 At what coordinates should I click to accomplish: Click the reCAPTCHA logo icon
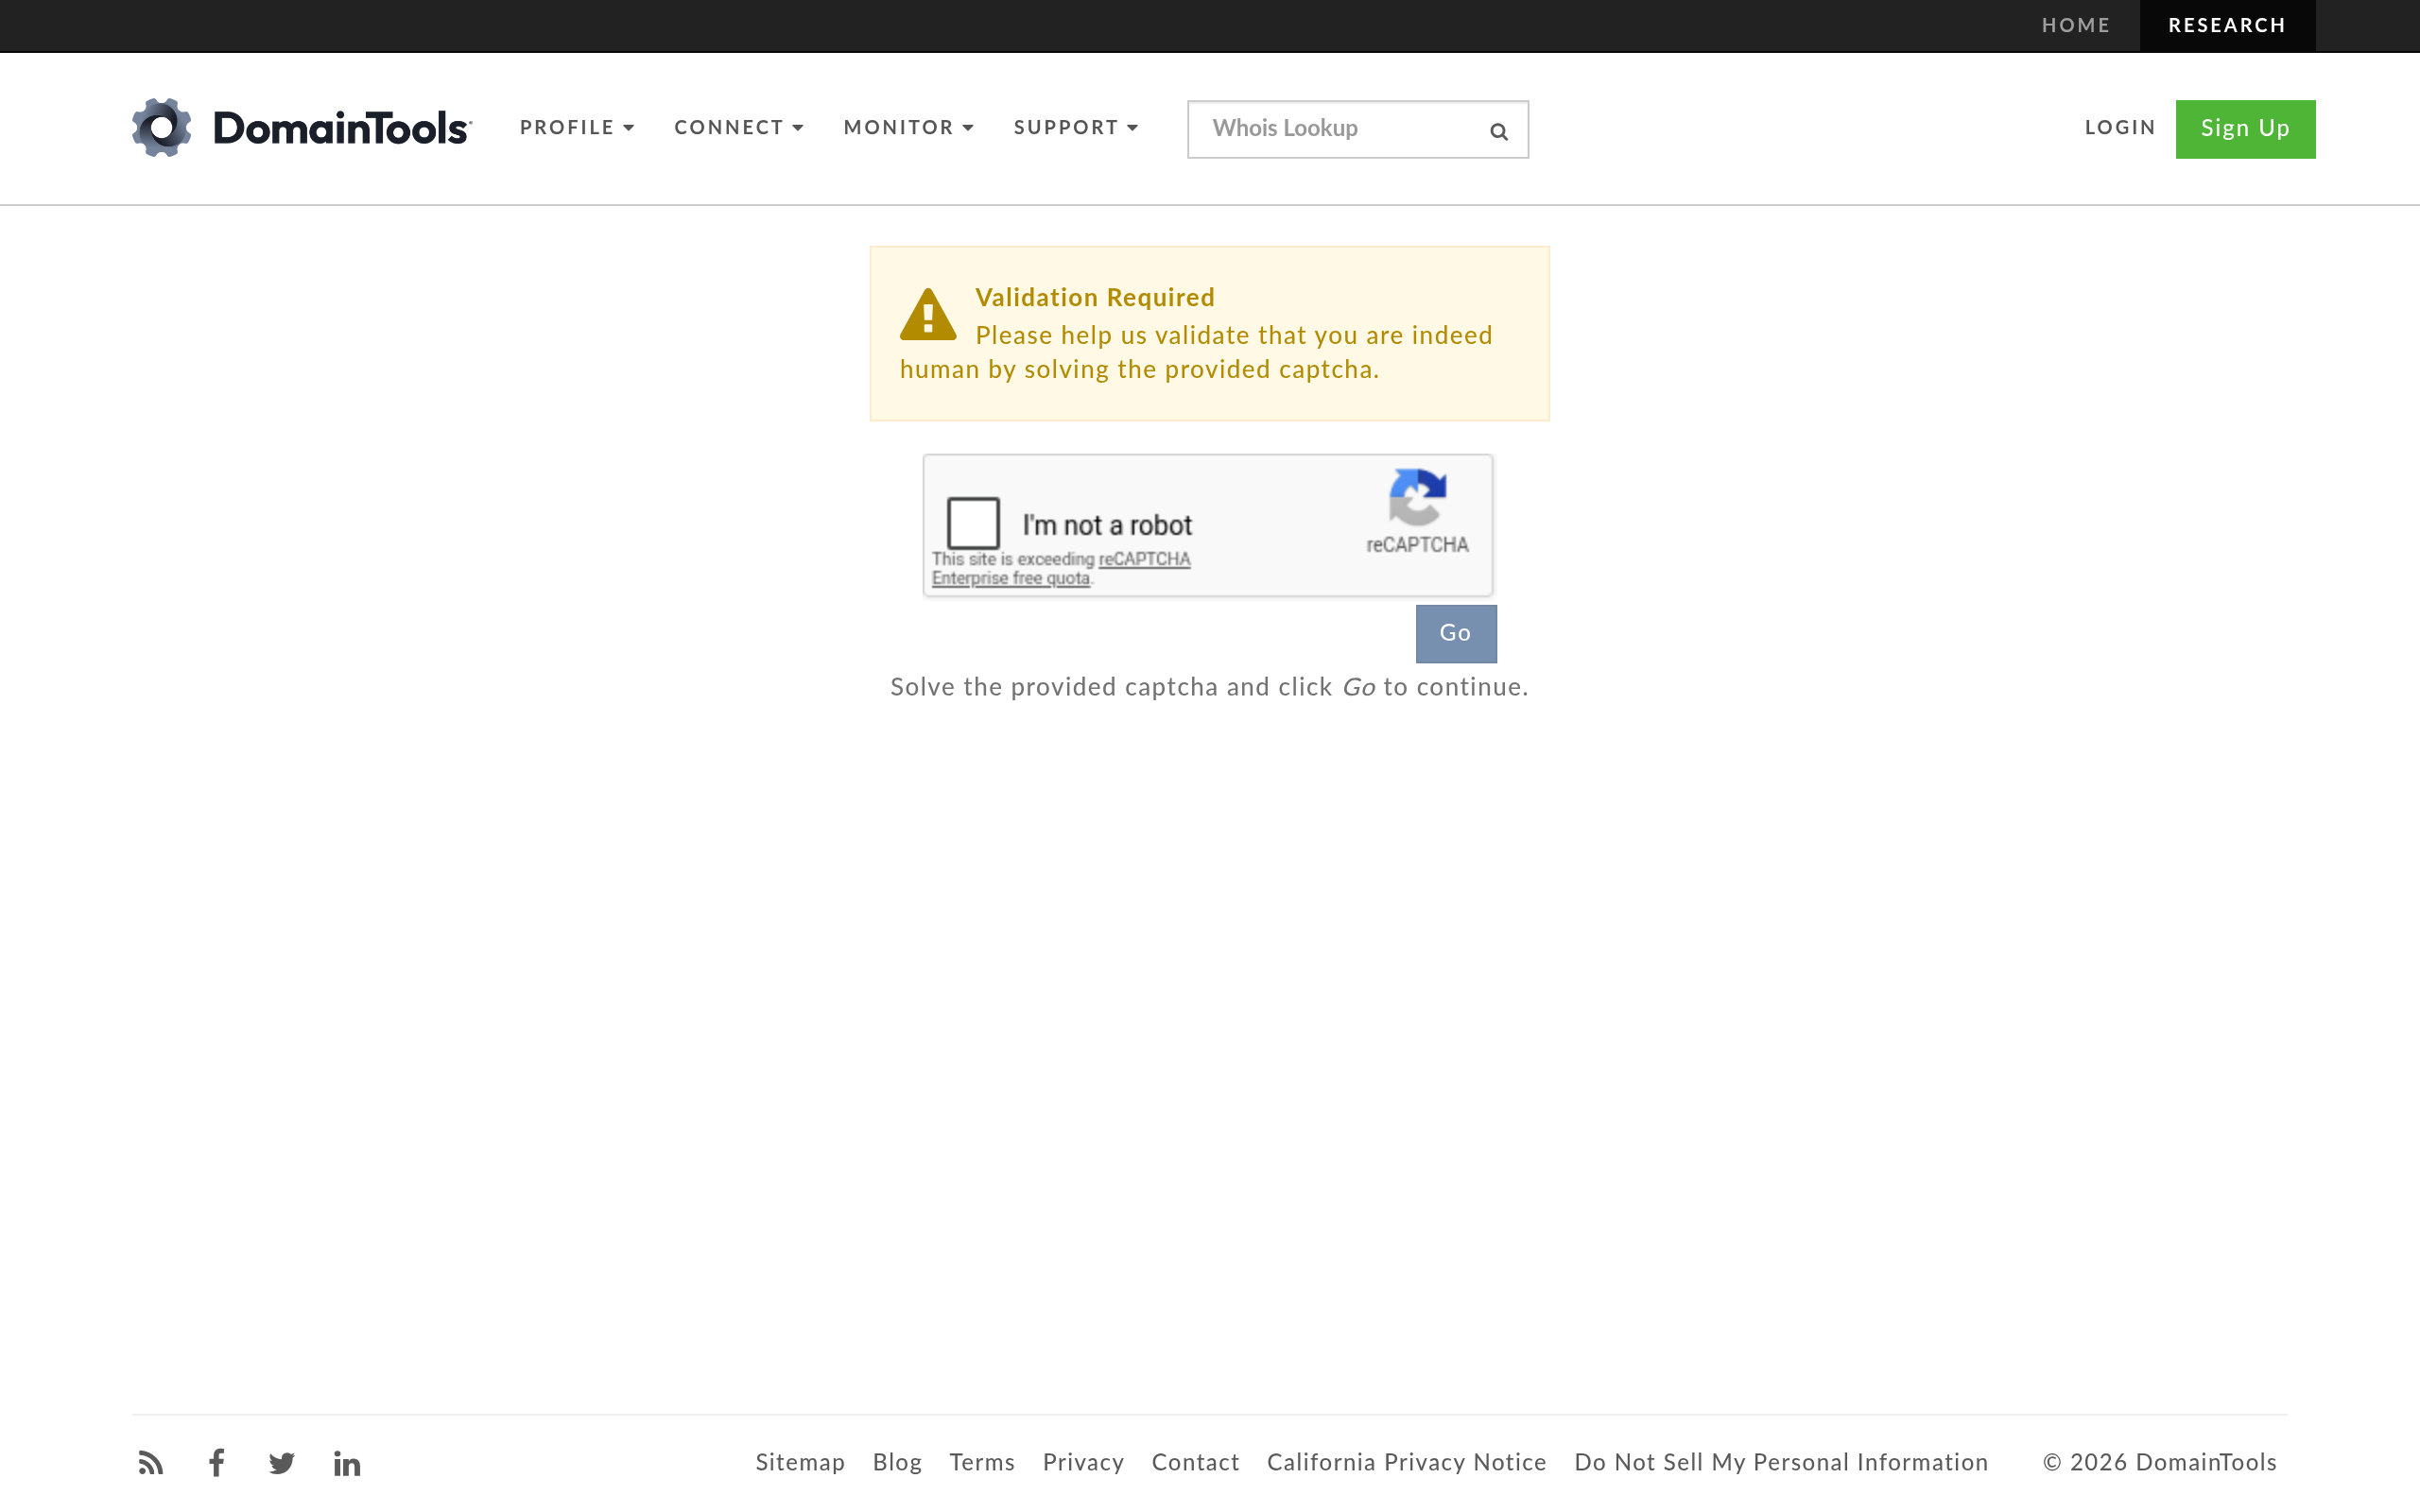(1418, 497)
